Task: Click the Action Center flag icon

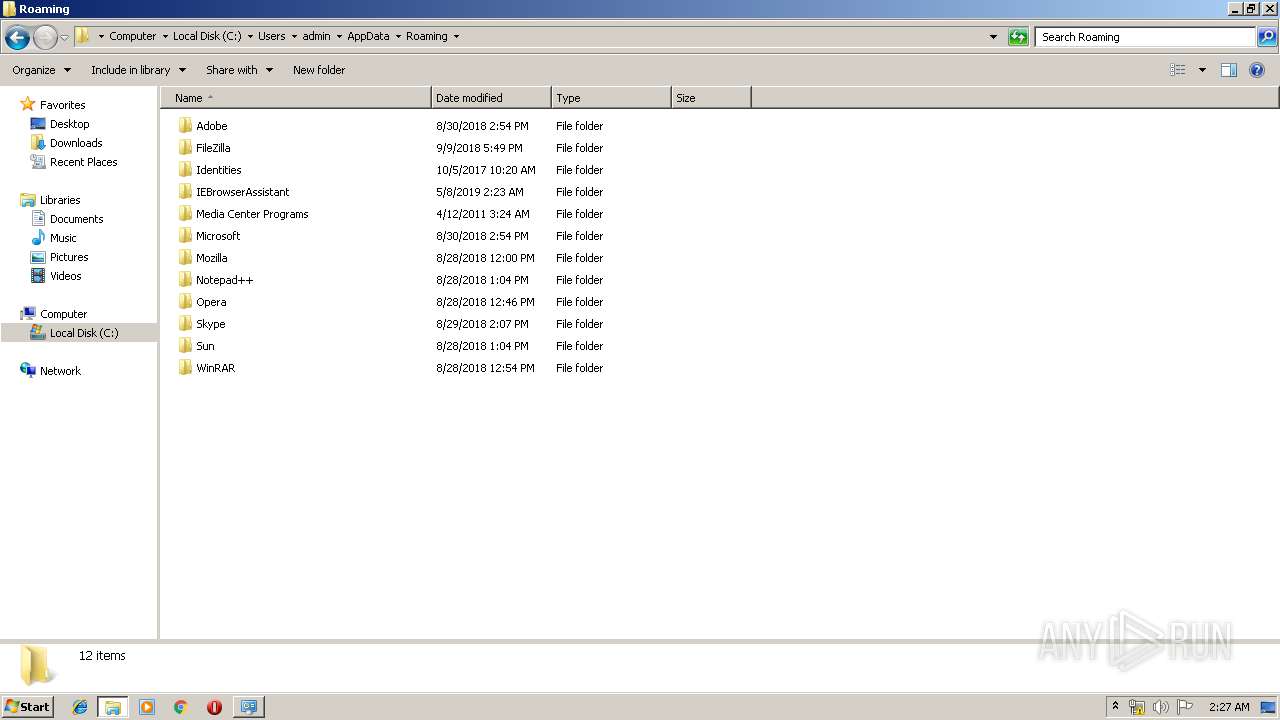Action: pos(1185,707)
